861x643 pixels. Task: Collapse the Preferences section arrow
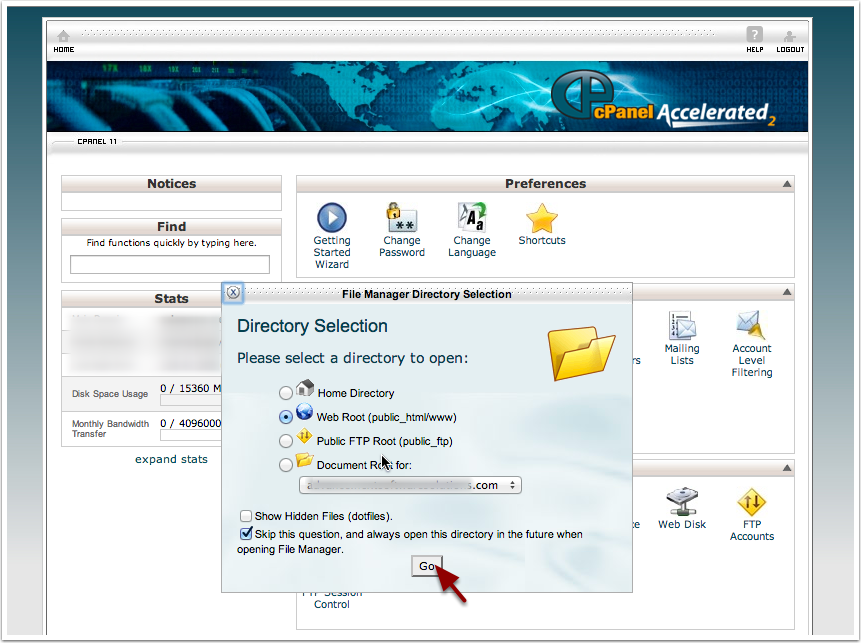[787, 184]
